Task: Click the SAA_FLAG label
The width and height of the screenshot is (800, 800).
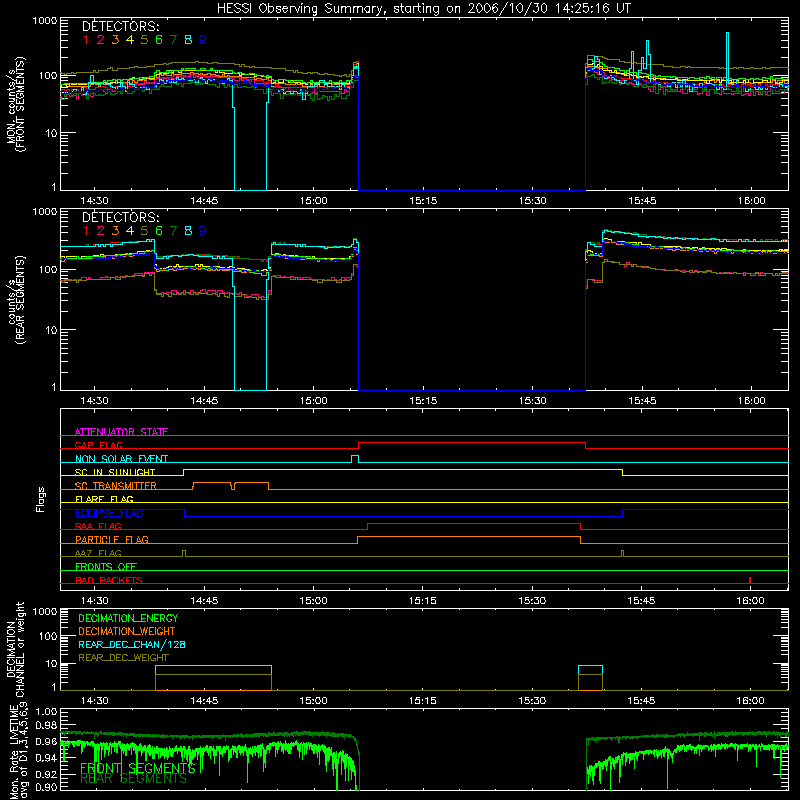Action: [98, 526]
